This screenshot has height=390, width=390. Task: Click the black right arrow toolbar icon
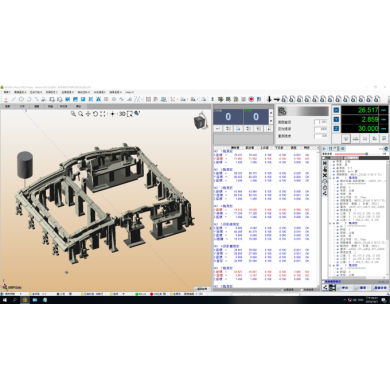click(x=277, y=99)
